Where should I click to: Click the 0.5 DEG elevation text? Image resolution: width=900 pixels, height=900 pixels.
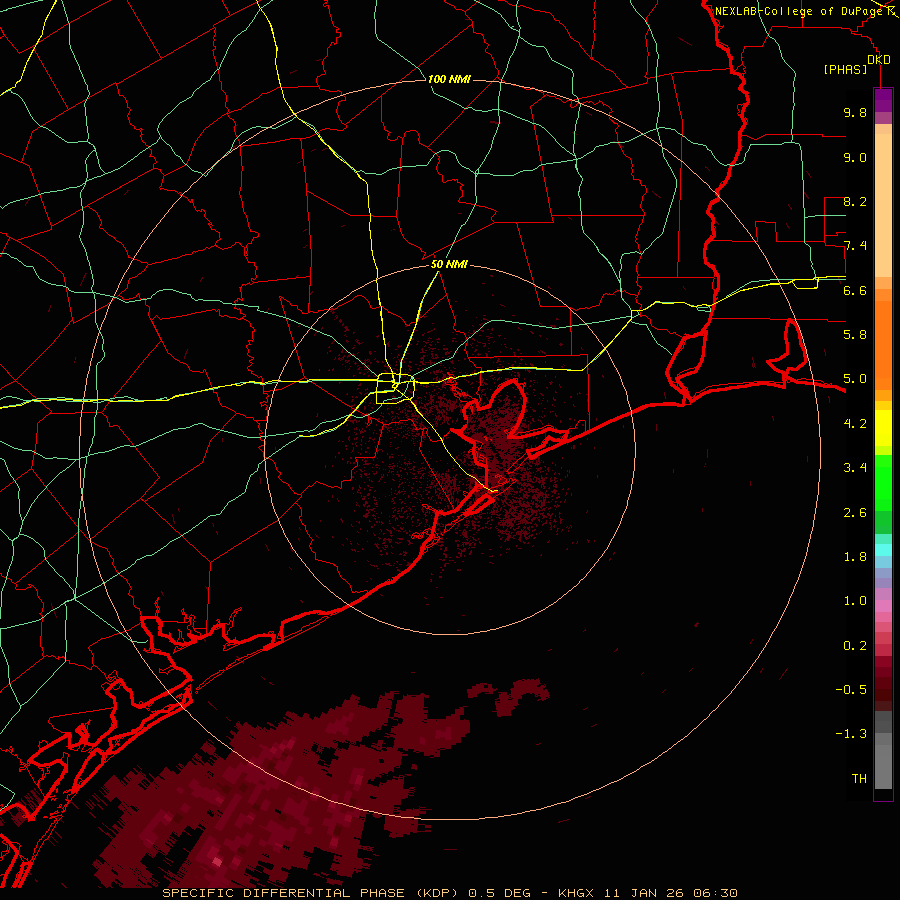[500, 893]
